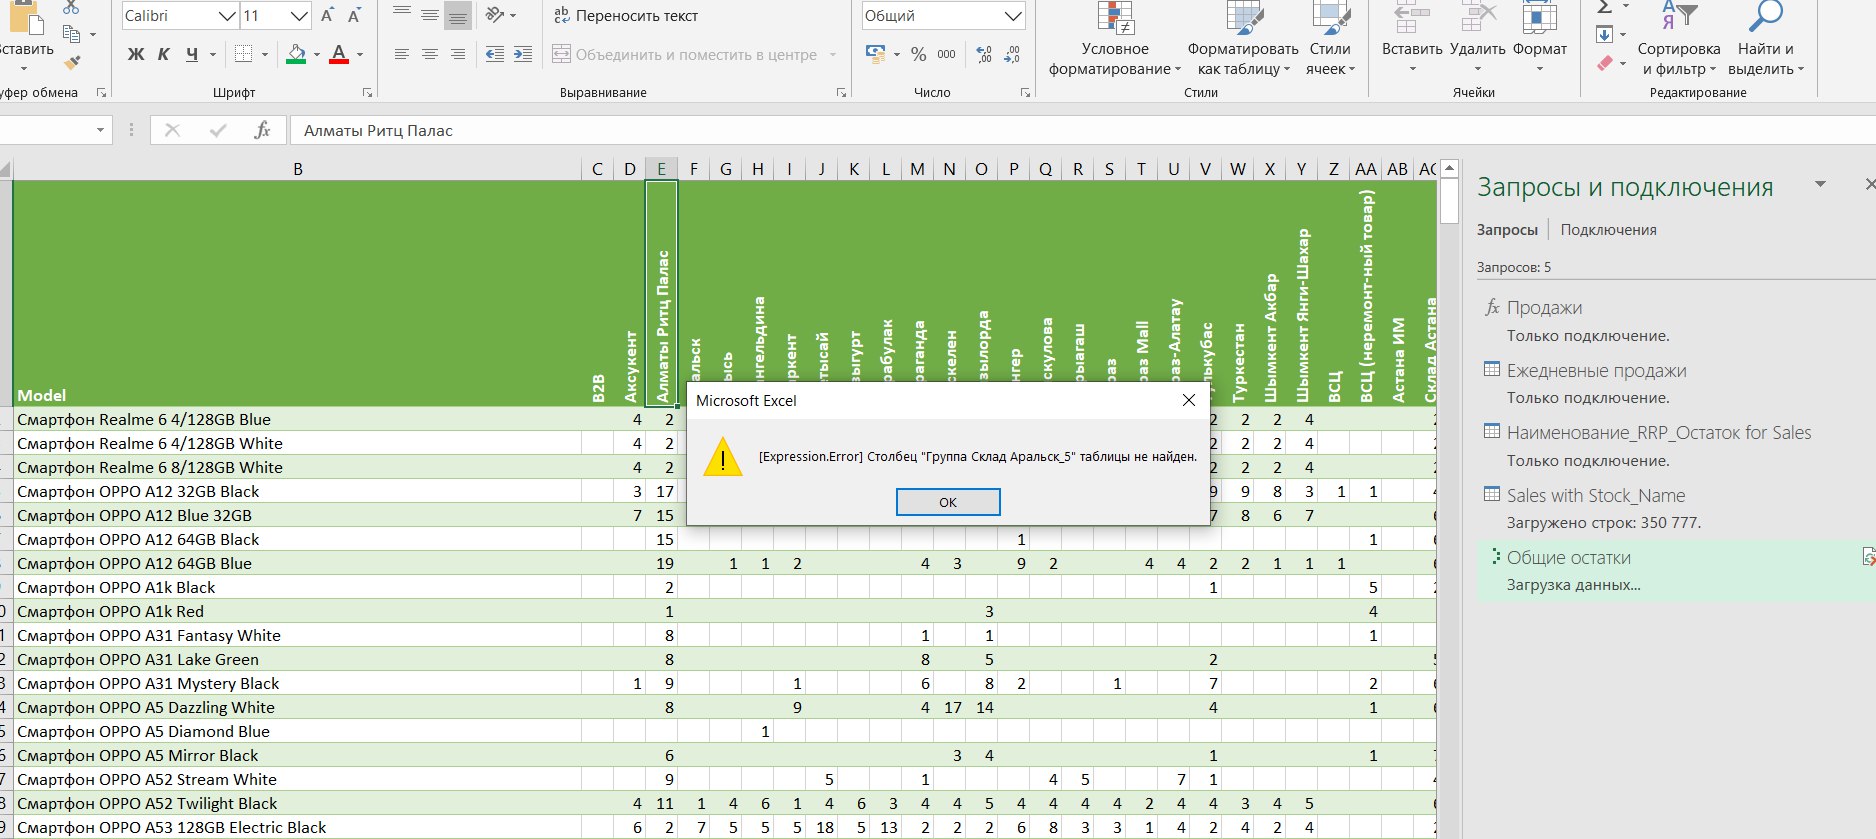
Task: Open alignment group (Выравнивание) dialog launcher
Action: (840, 92)
